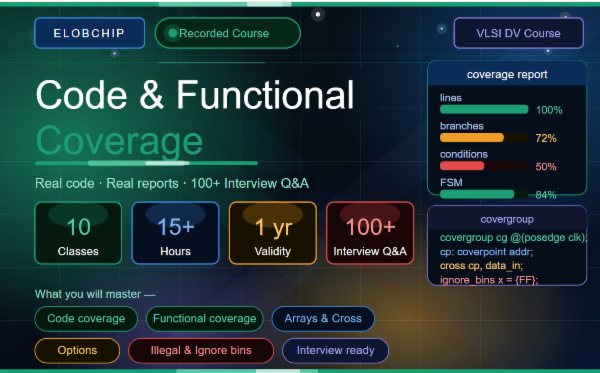Image resolution: width=600 pixels, height=373 pixels.
Task: Click the covergroup panel header
Action: 507,219
